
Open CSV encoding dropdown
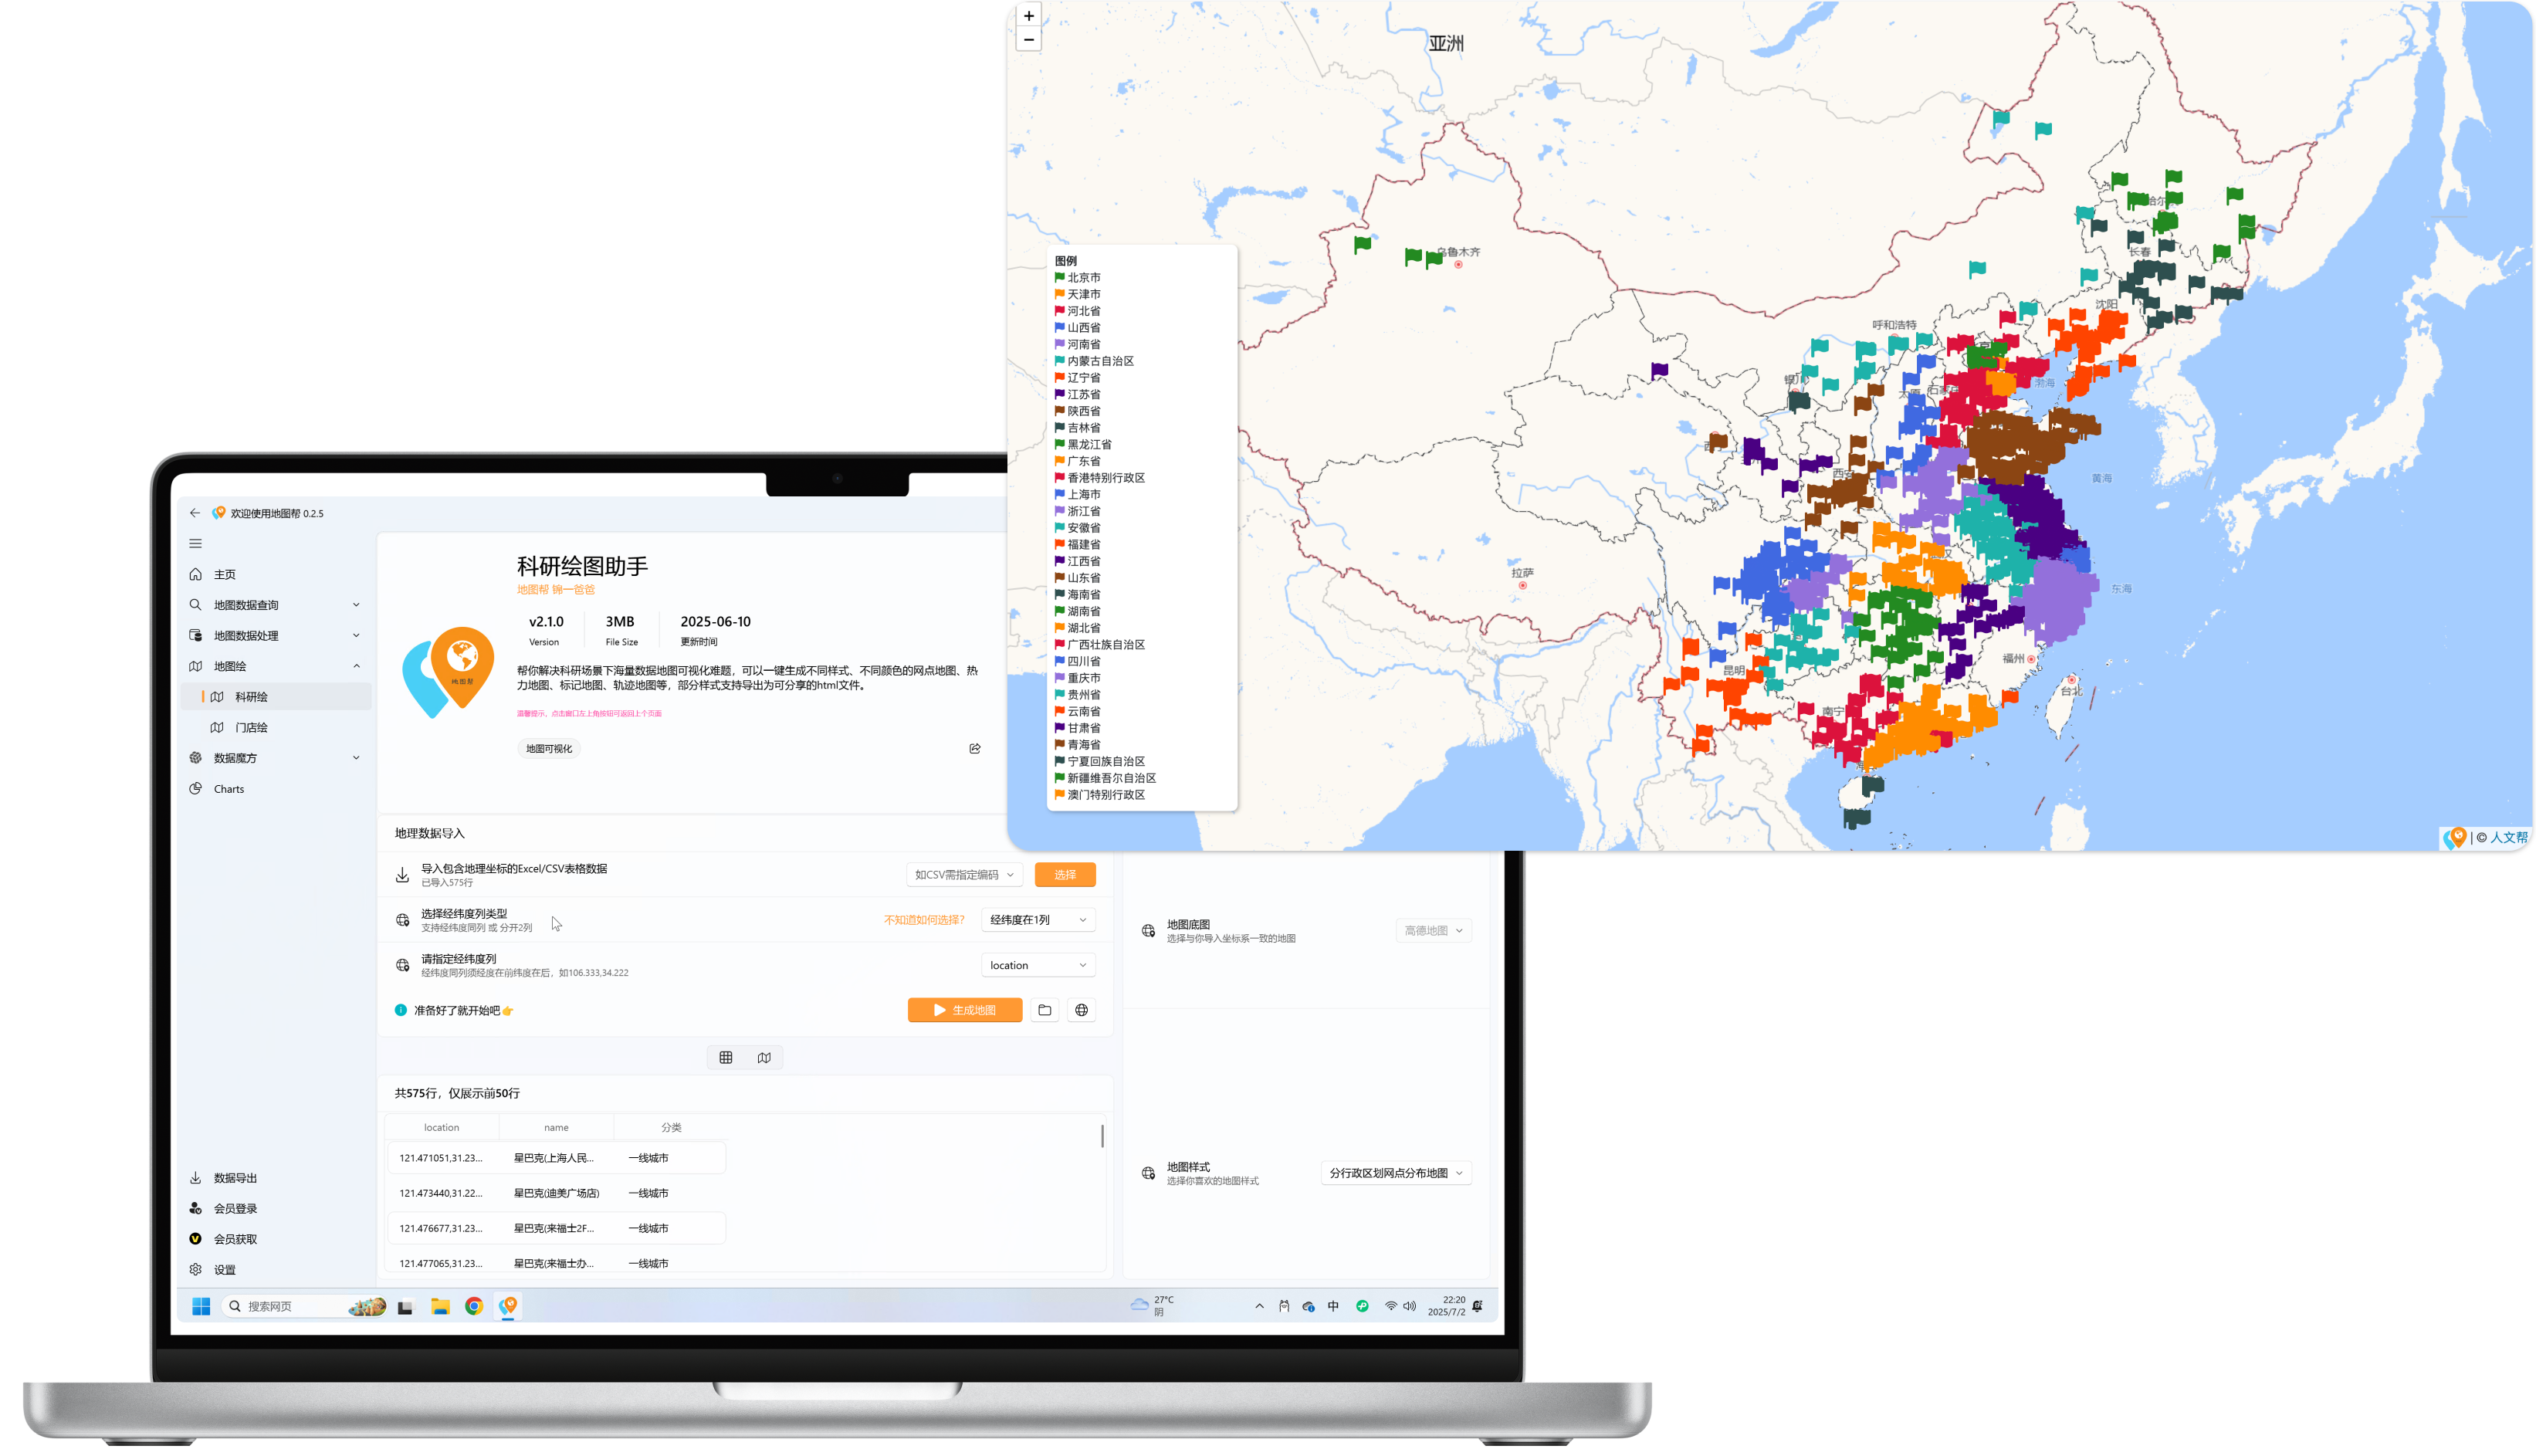pos(964,875)
